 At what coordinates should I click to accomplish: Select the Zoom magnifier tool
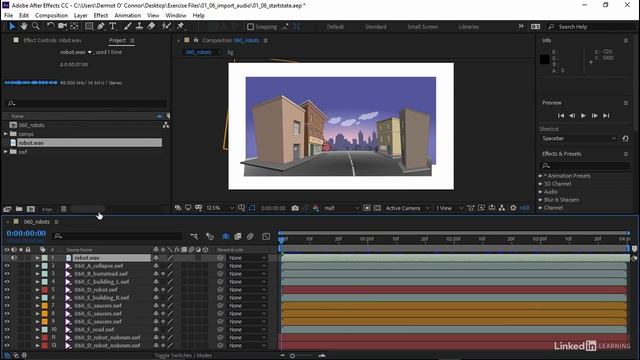pos(36,27)
